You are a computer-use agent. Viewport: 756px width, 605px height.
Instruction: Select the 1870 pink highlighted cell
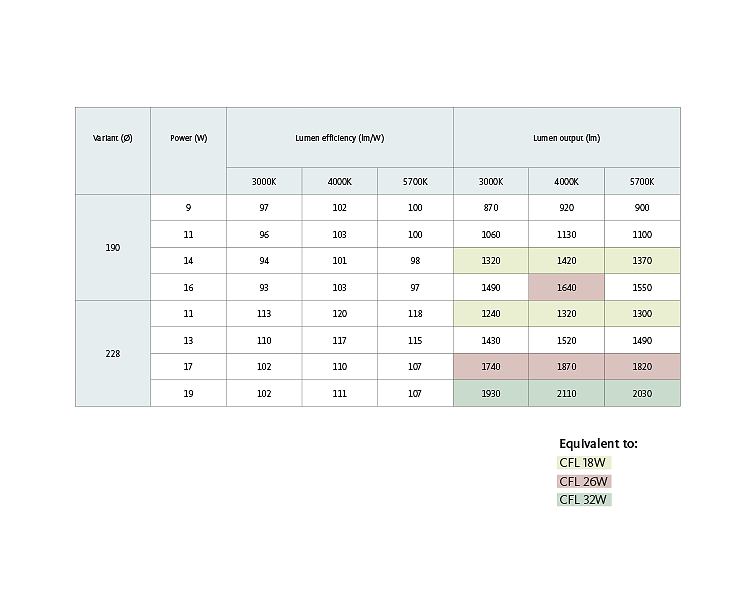click(567, 367)
